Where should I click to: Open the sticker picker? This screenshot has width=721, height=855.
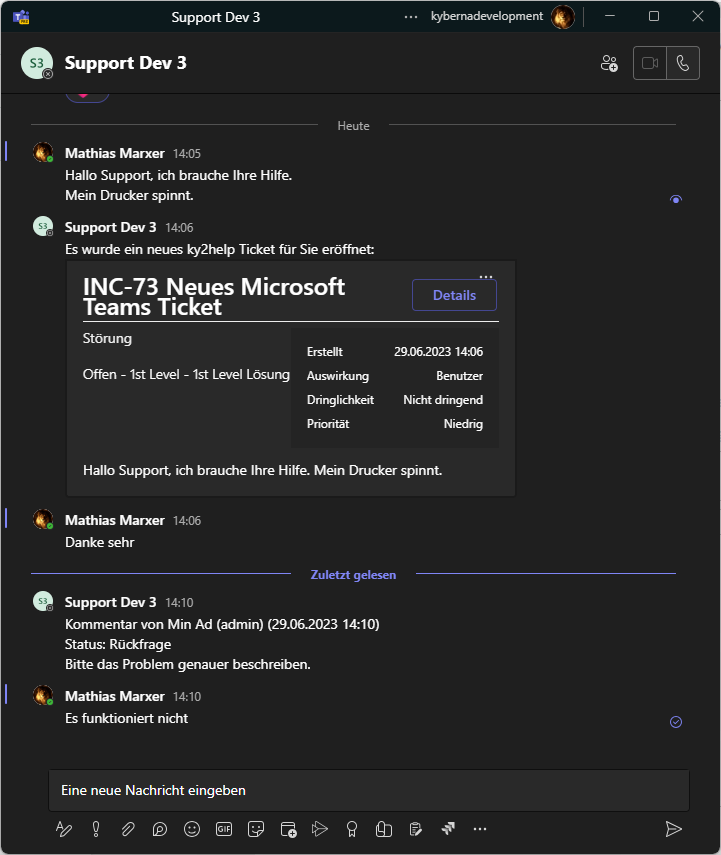256,829
